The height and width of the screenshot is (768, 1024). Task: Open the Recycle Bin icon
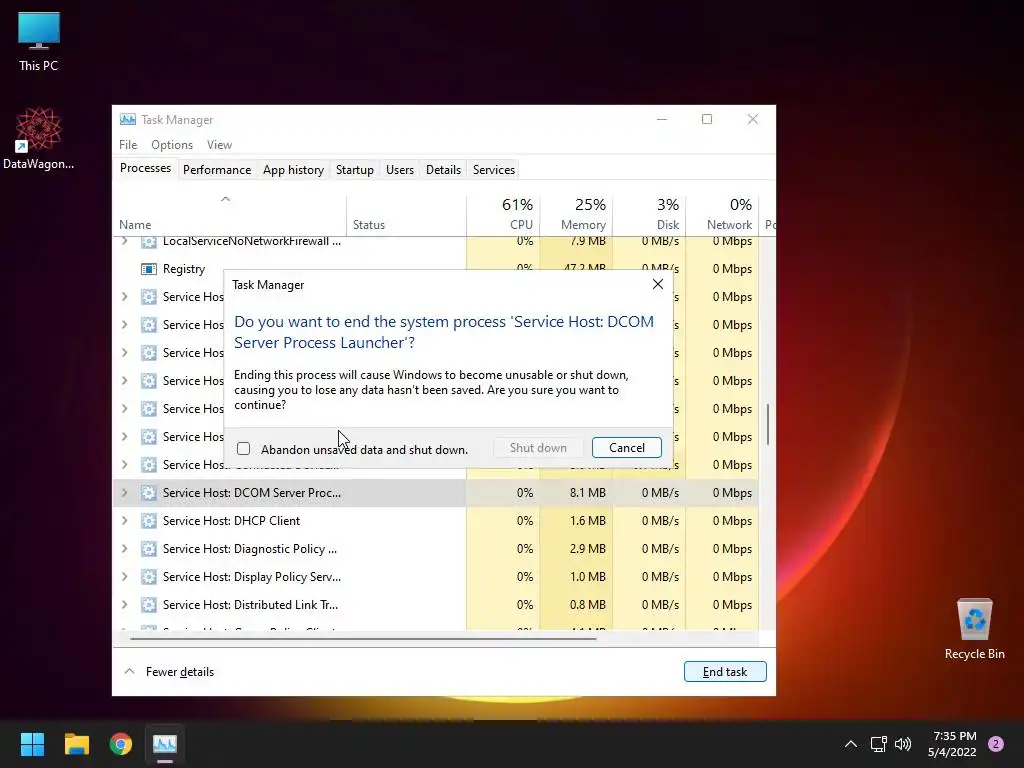(974, 630)
